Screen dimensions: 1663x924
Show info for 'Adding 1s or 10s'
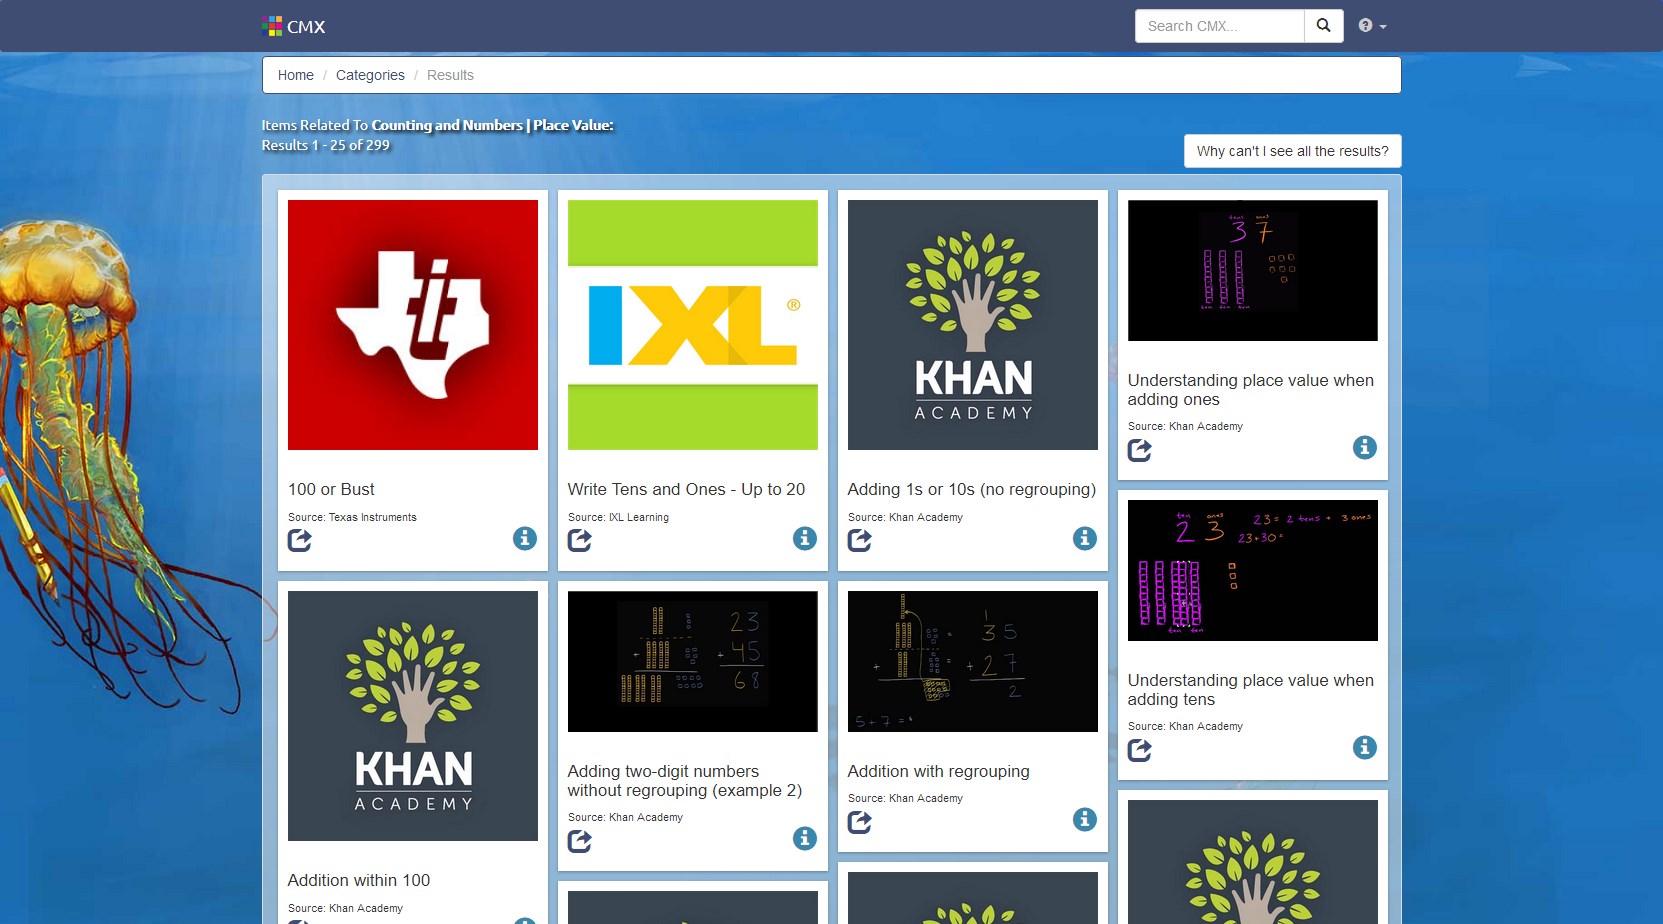tap(1085, 538)
